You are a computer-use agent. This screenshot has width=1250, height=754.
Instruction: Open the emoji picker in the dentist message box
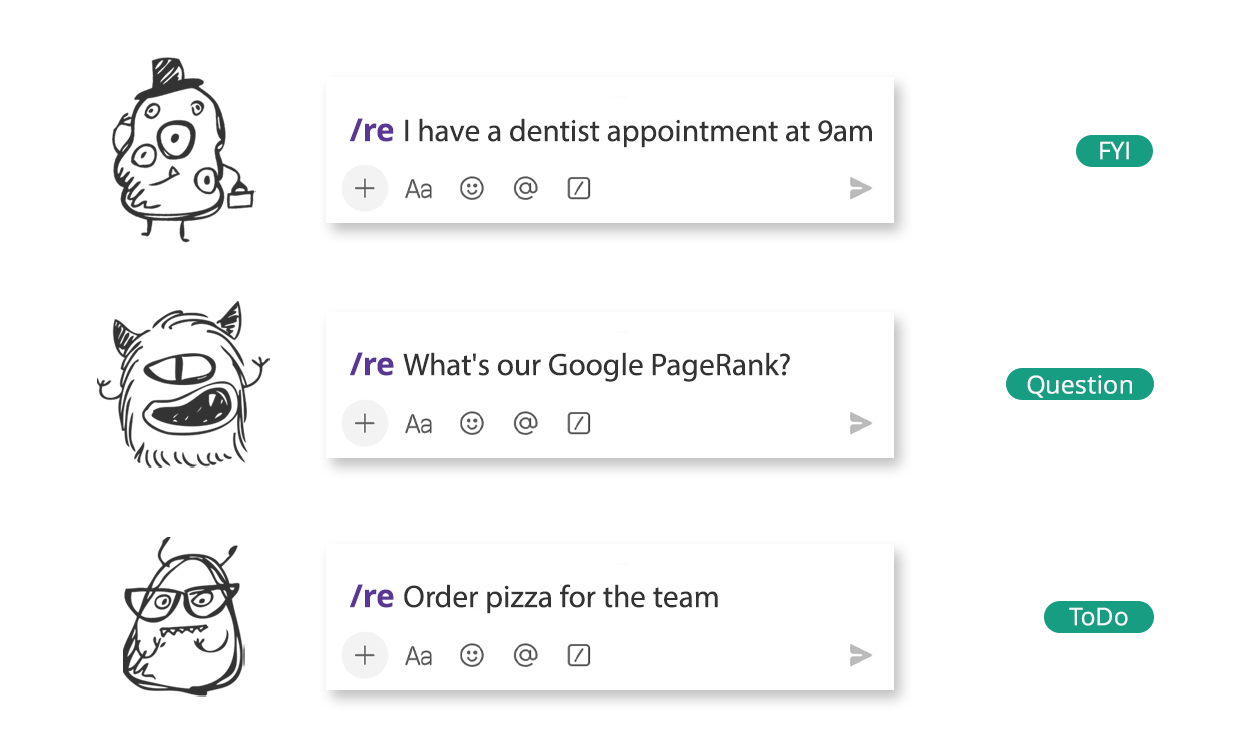coord(472,188)
